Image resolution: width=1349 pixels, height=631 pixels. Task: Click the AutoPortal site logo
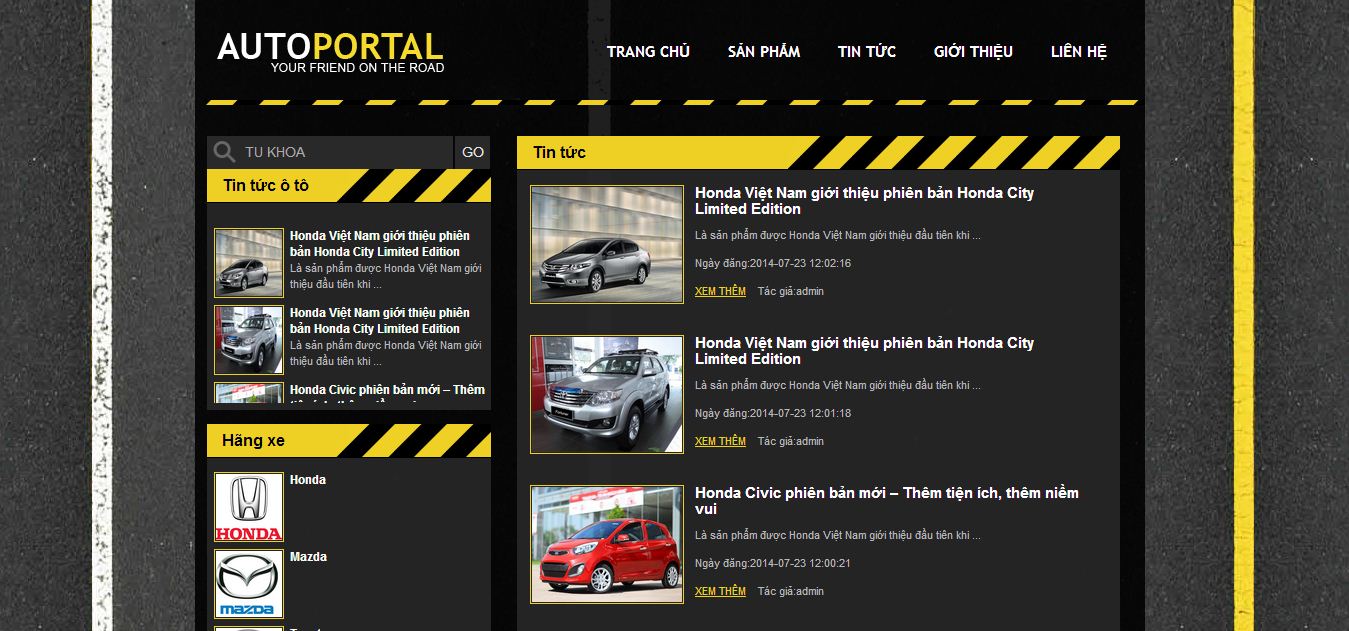331,52
